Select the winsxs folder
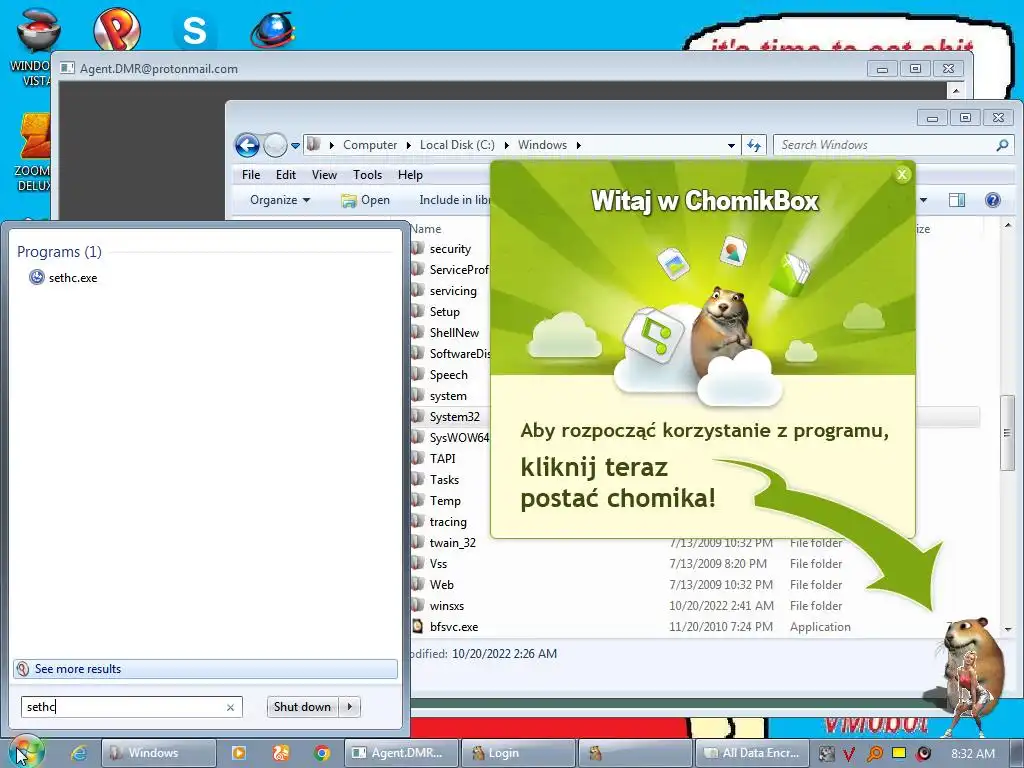This screenshot has width=1024, height=768. tap(447, 605)
